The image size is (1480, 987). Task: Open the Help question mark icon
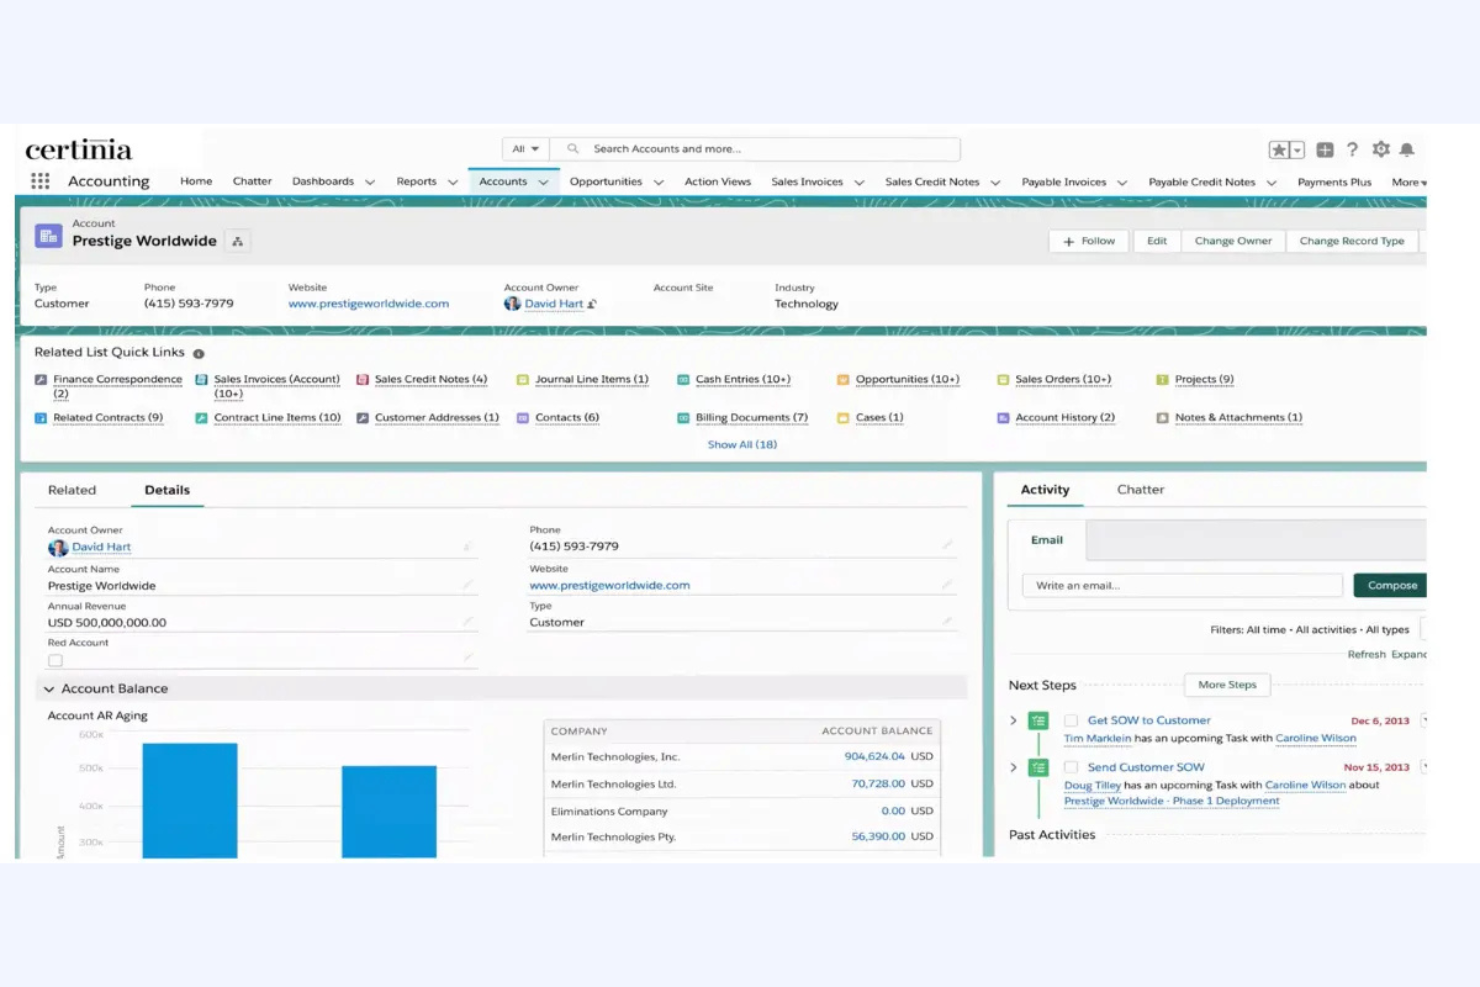(x=1352, y=149)
